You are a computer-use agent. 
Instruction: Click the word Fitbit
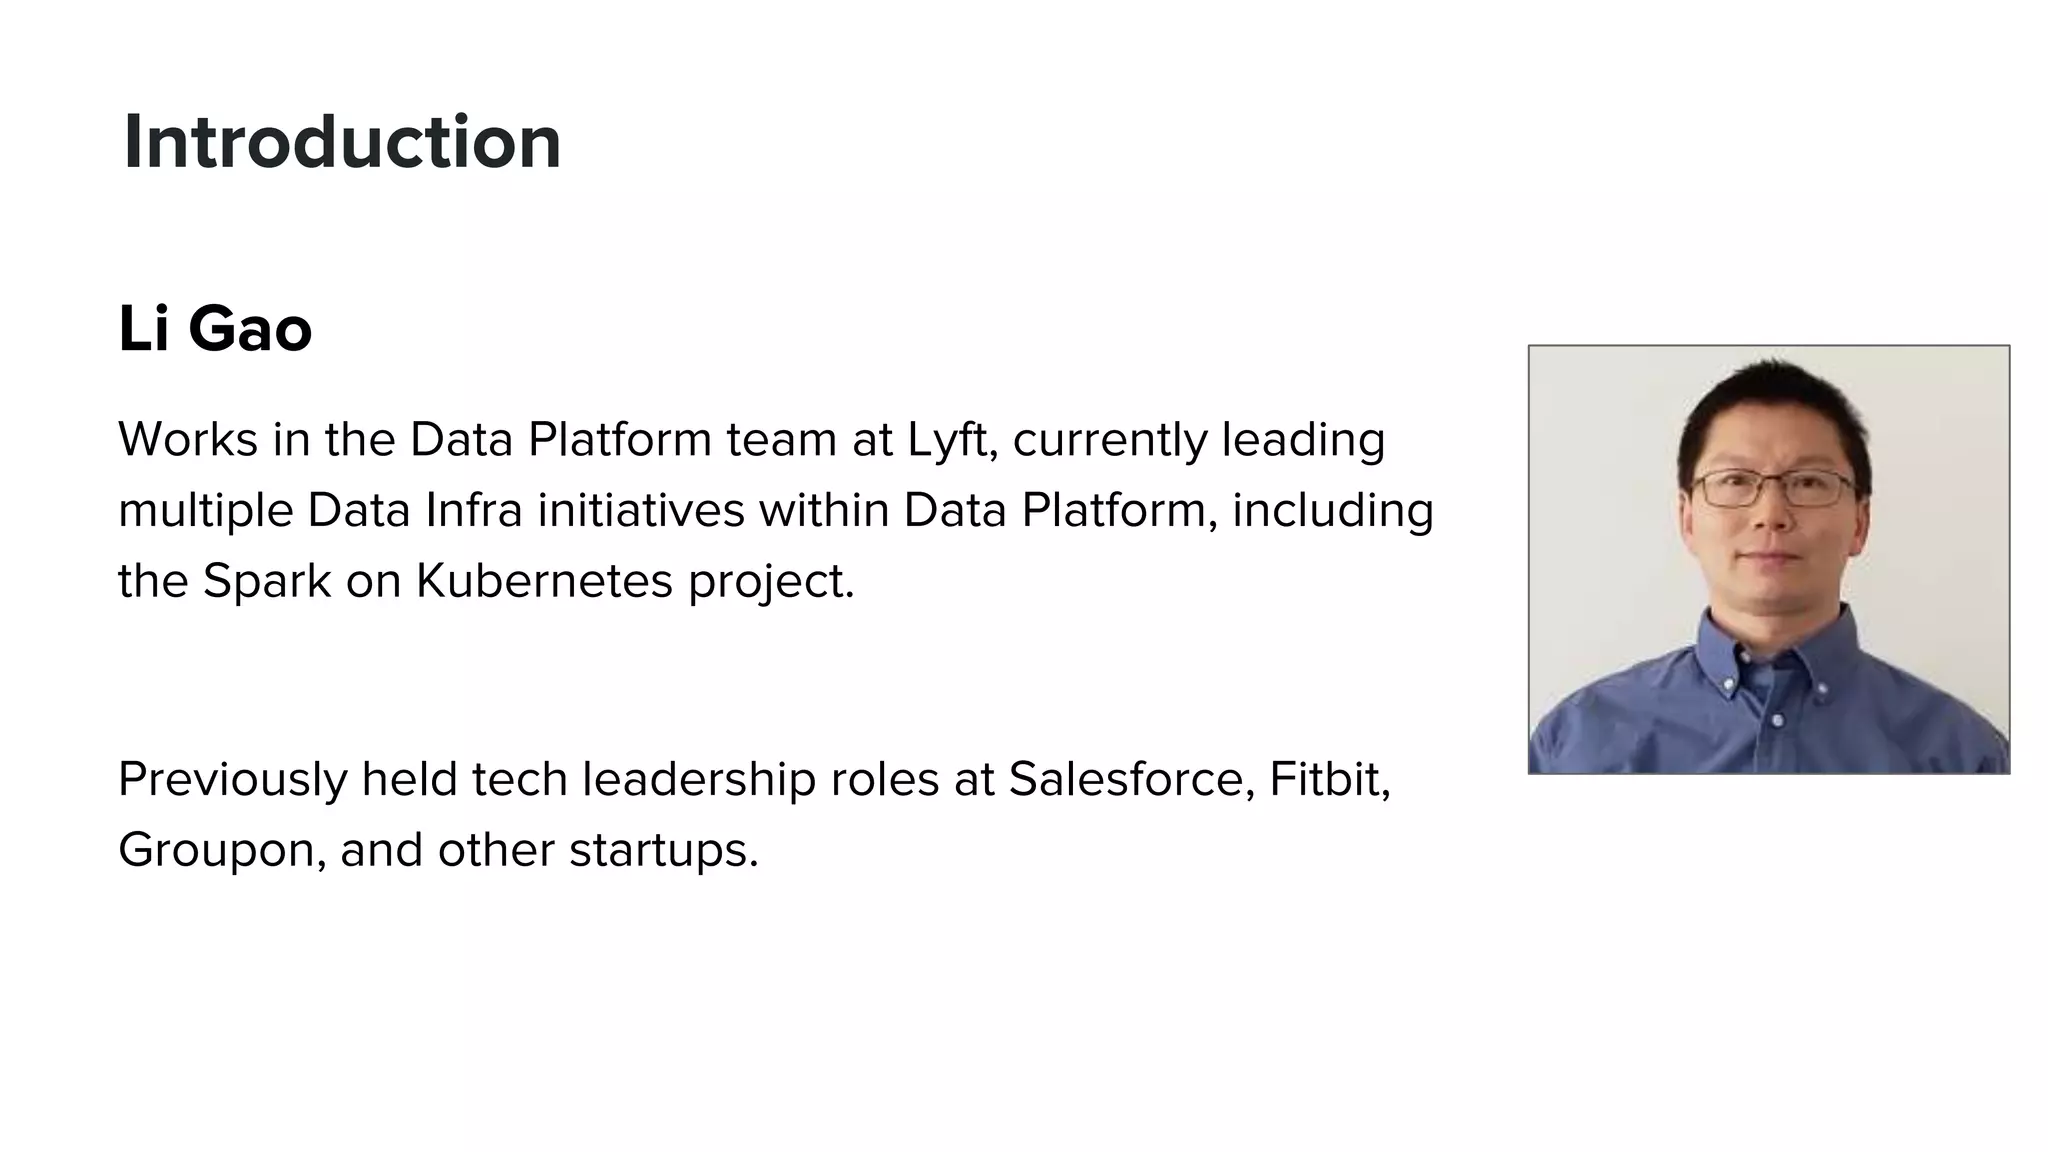coord(1329,779)
